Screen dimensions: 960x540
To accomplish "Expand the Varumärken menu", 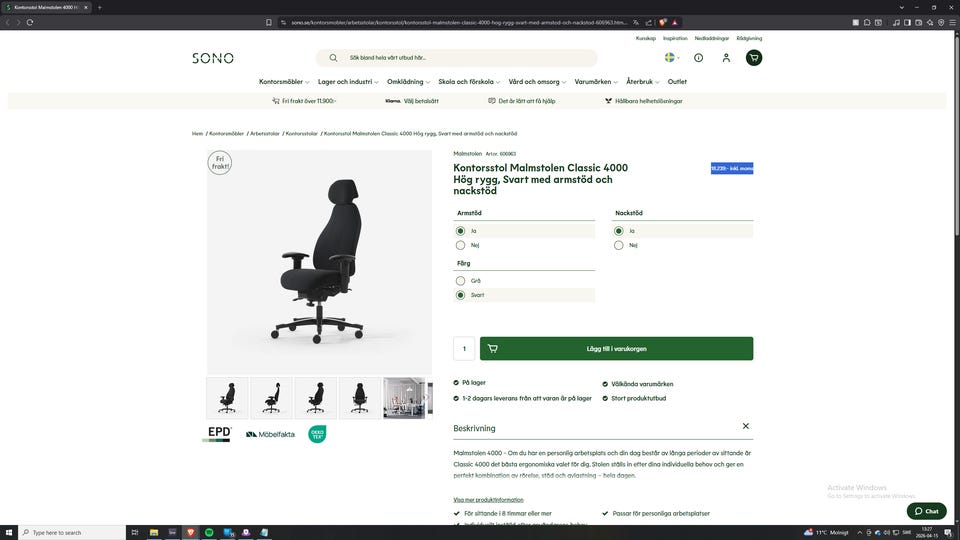I will [596, 81].
